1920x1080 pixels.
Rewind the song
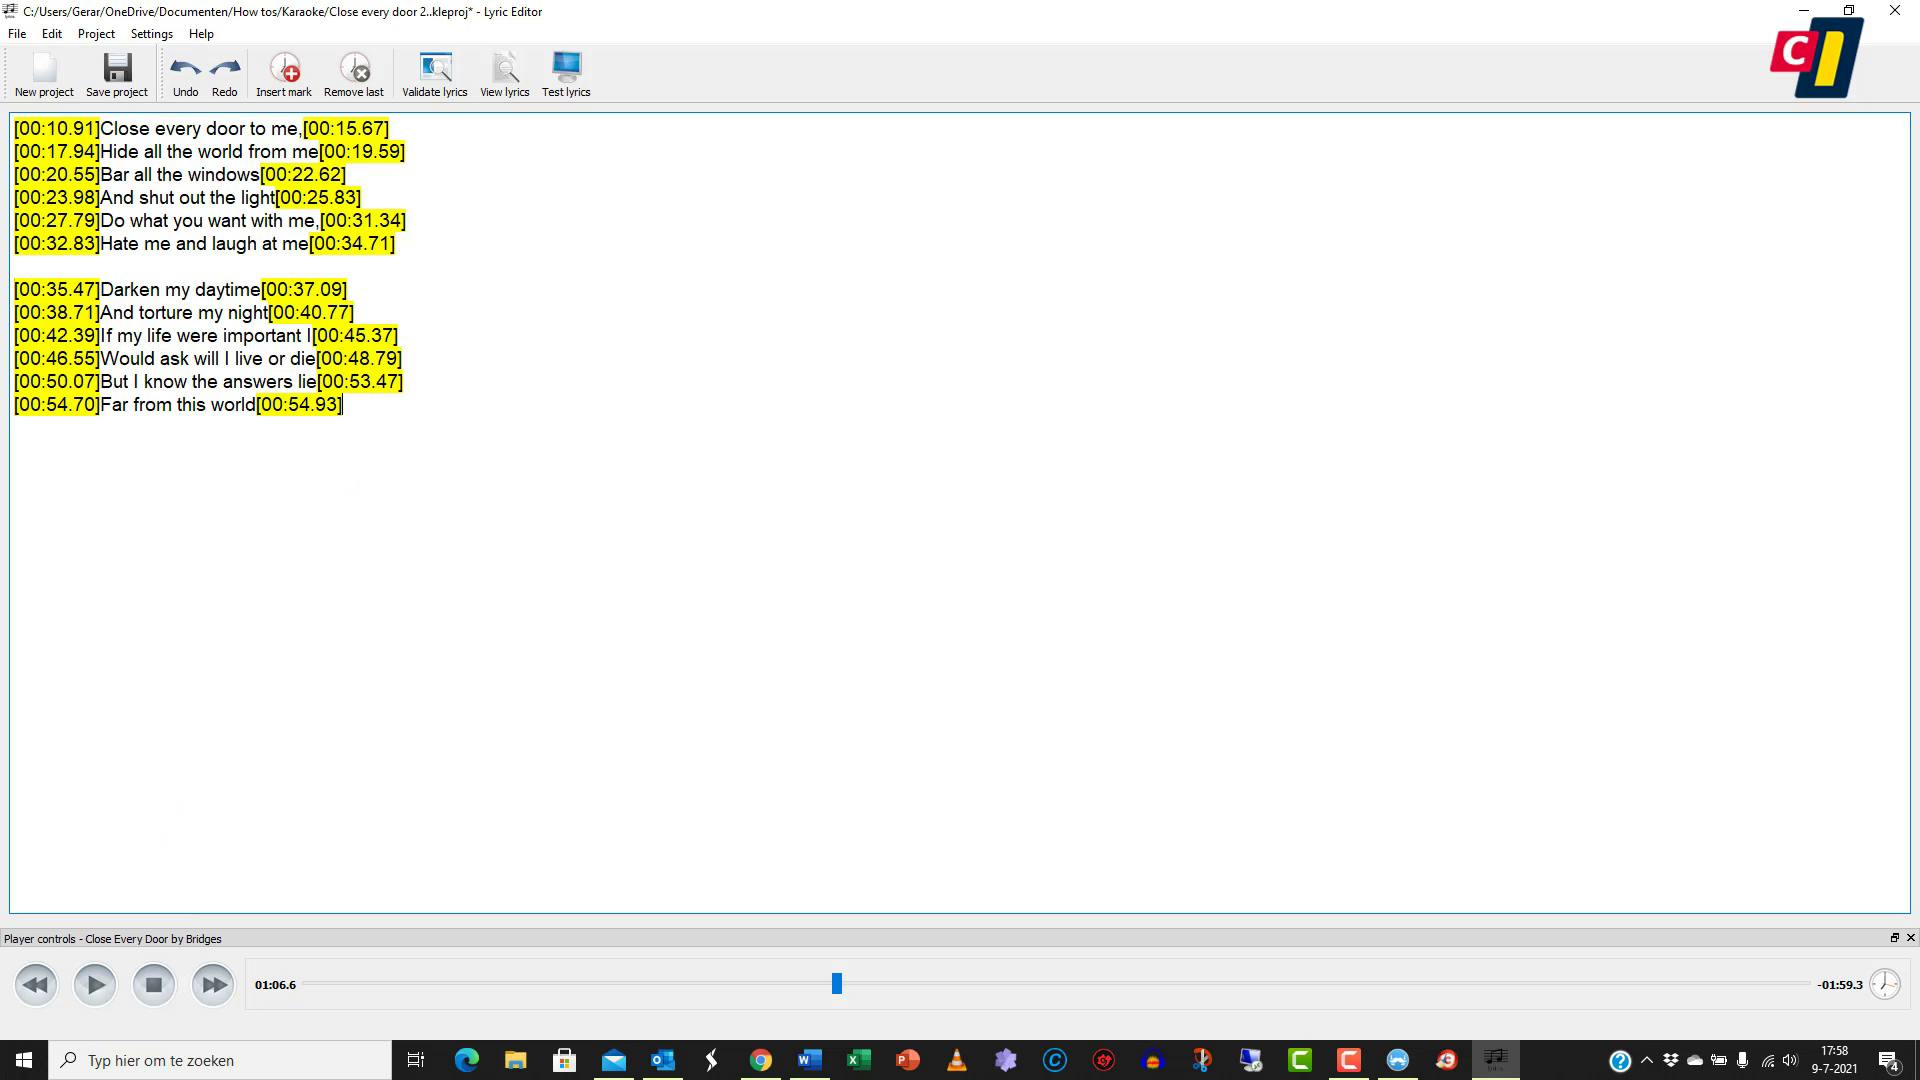point(35,984)
